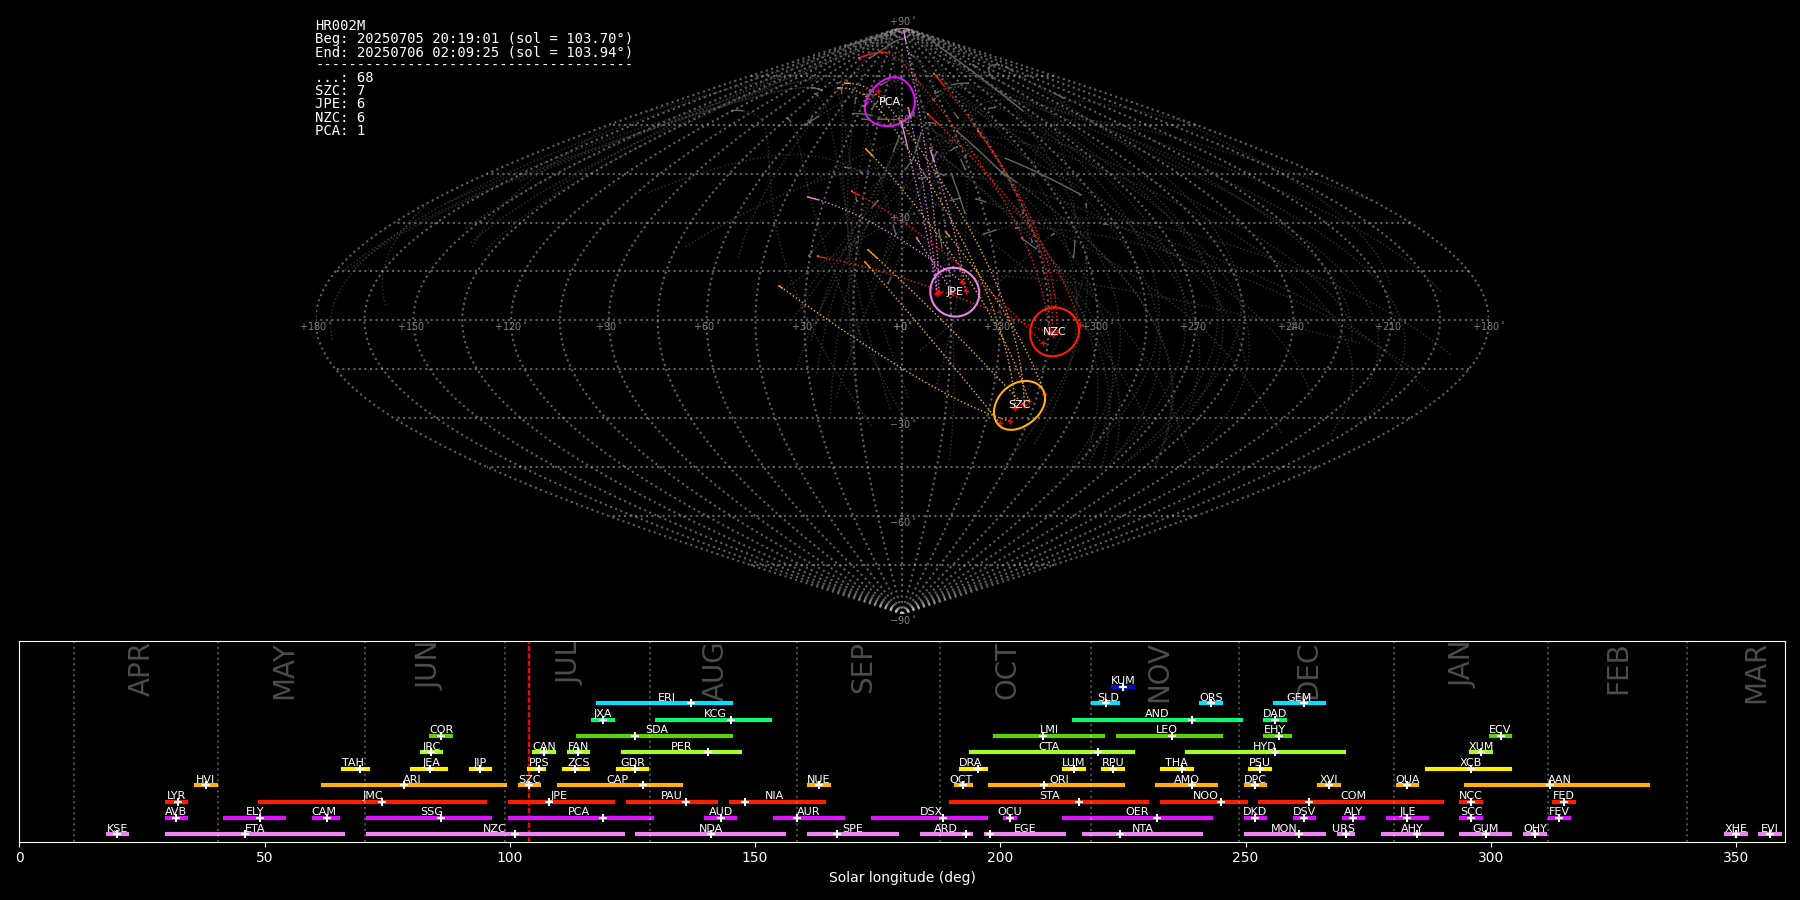Click the 'JPE: 6' count in the header
This screenshot has height=900, width=1800.
pyautogui.click(x=340, y=104)
